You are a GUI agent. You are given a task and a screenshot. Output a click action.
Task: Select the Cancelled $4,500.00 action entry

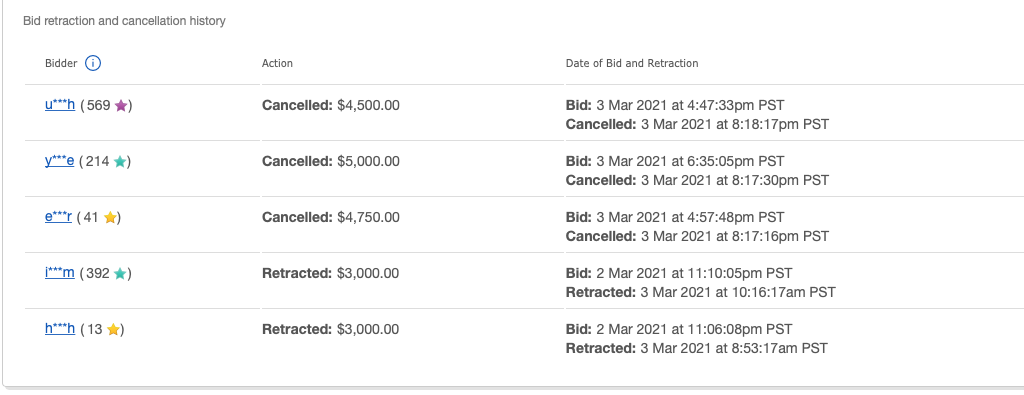(331, 105)
